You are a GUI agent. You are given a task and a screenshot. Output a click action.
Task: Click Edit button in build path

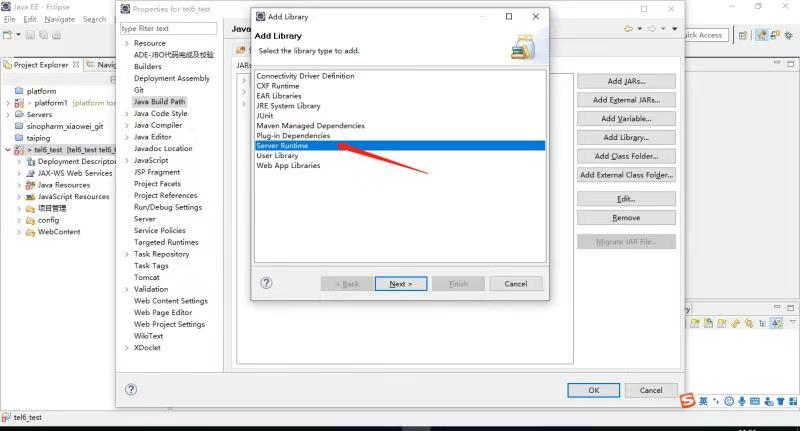click(626, 199)
